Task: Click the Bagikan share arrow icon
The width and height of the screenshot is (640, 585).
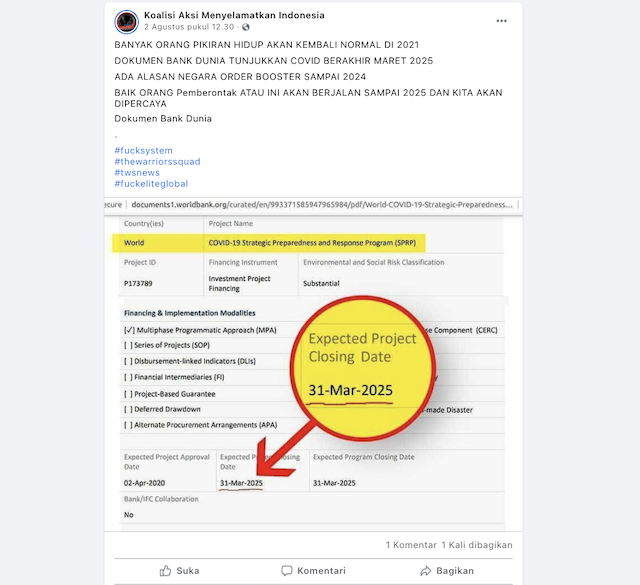Action: point(426,571)
